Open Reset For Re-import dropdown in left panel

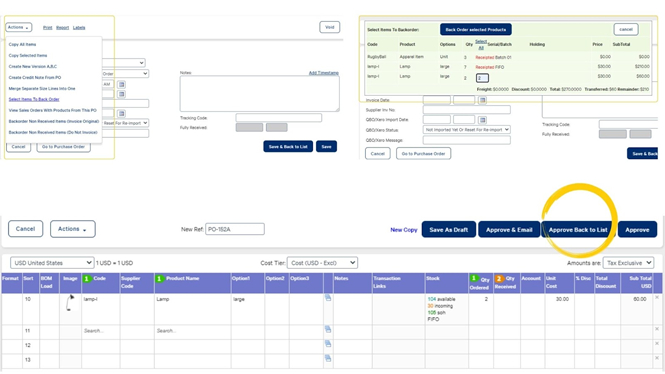(x=126, y=123)
